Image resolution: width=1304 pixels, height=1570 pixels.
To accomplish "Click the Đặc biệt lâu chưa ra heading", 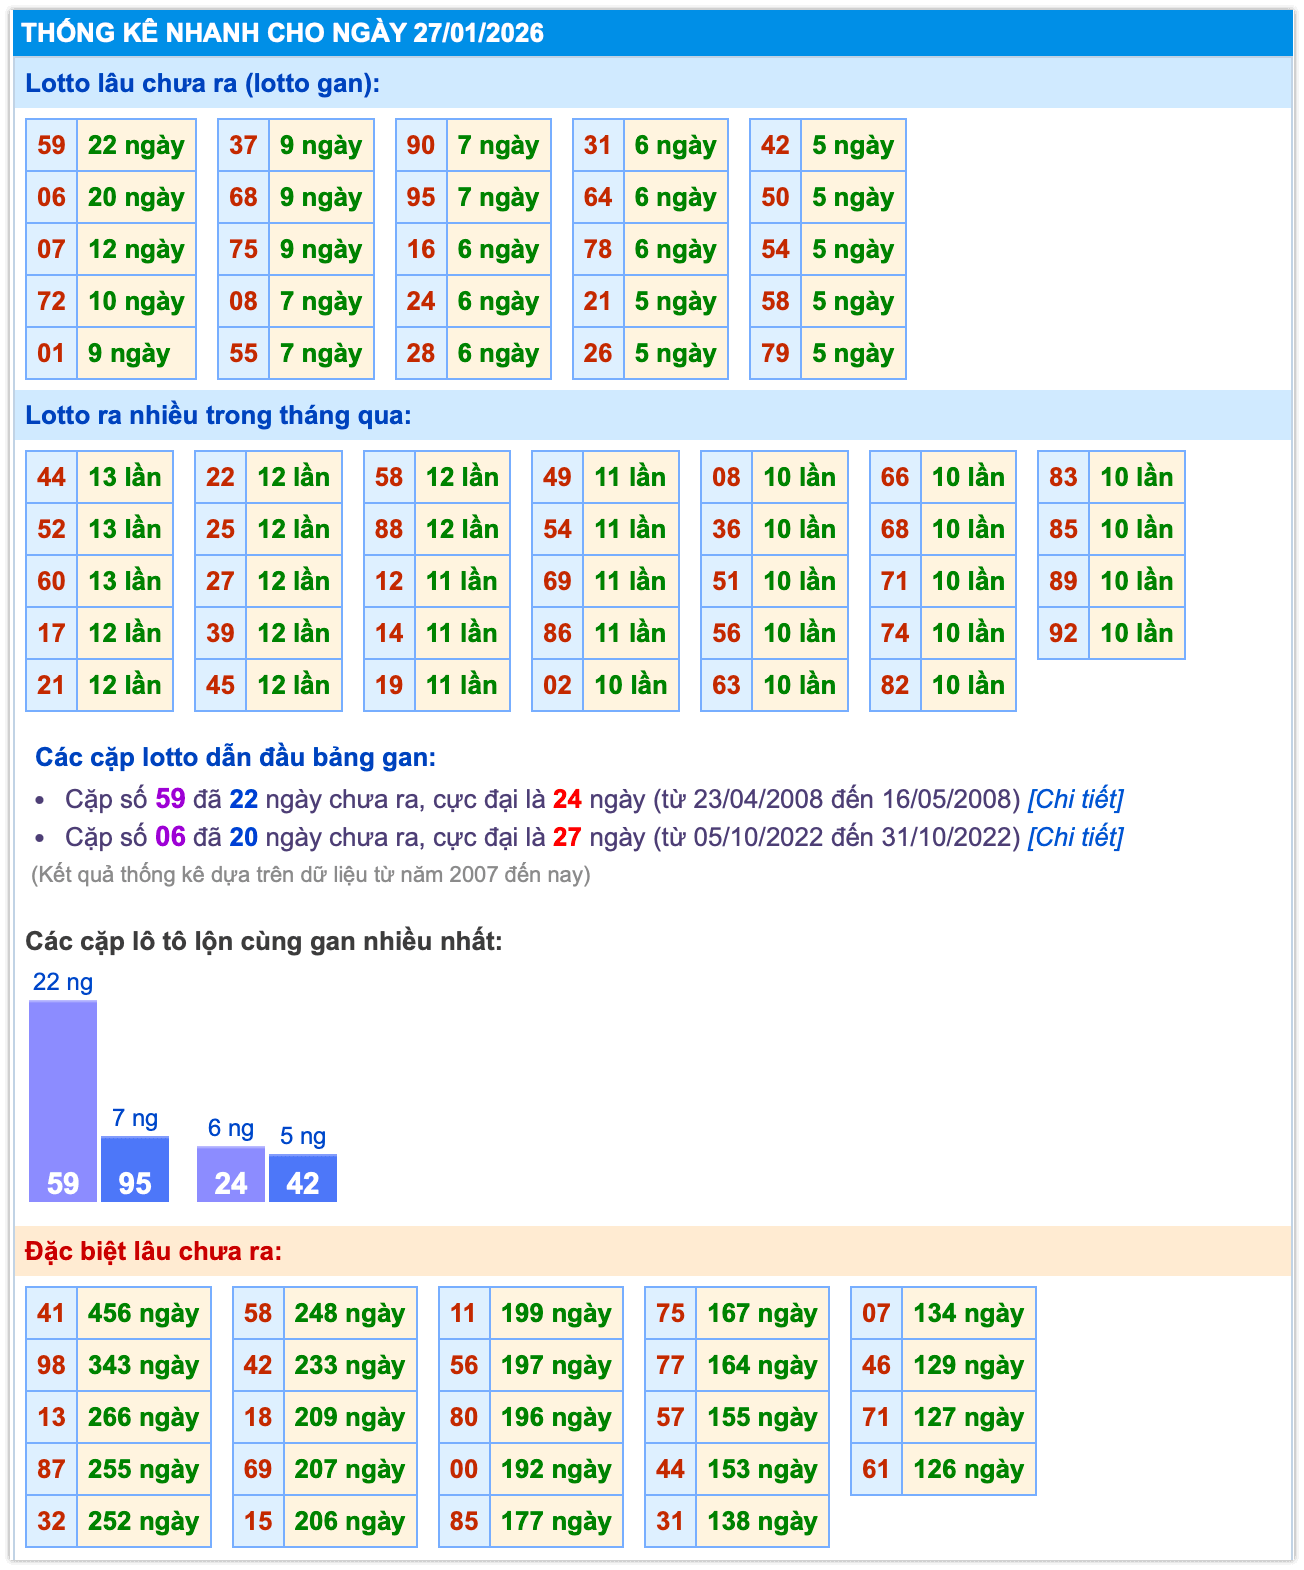I will [154, 1251].
